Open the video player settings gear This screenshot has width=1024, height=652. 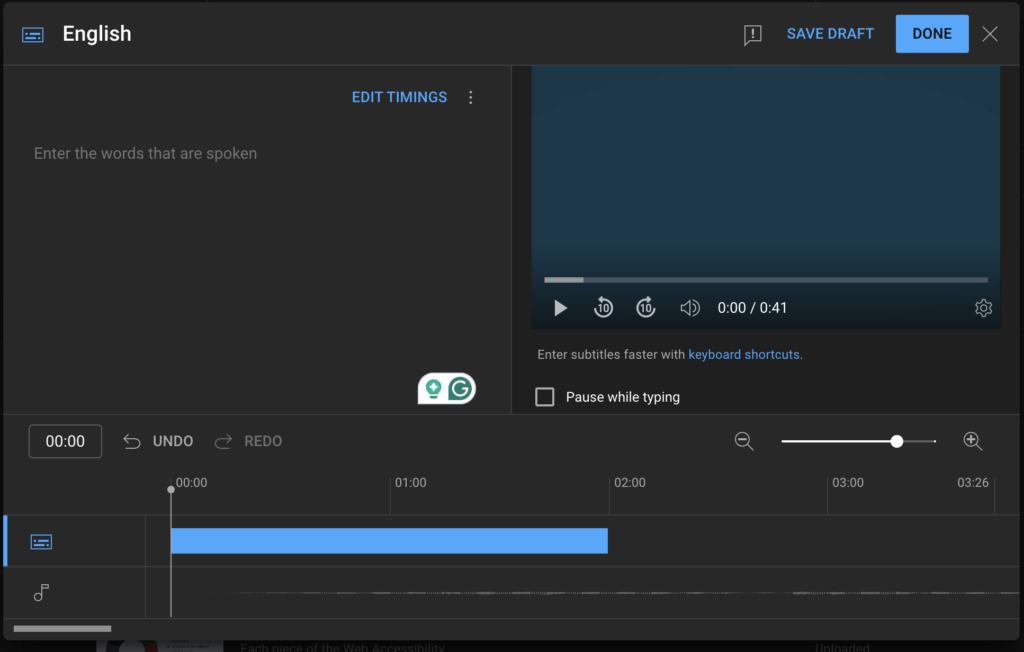983,308
